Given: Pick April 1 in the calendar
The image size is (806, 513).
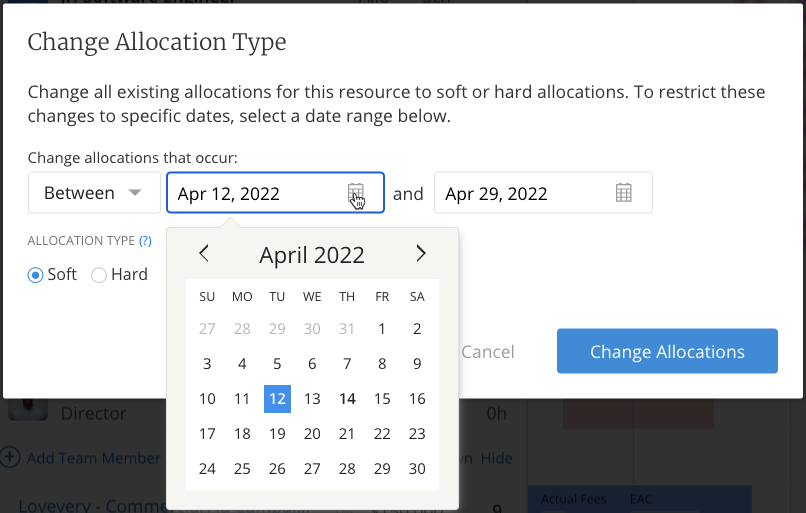Looking at the screenshot, I should (382, 329).
